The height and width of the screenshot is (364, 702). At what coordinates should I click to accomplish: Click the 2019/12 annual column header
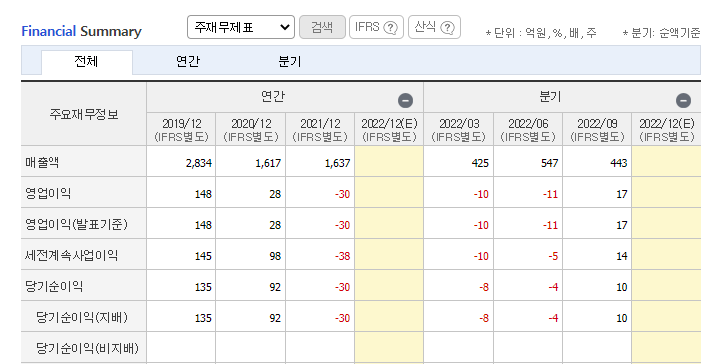(x=181, y=130)
